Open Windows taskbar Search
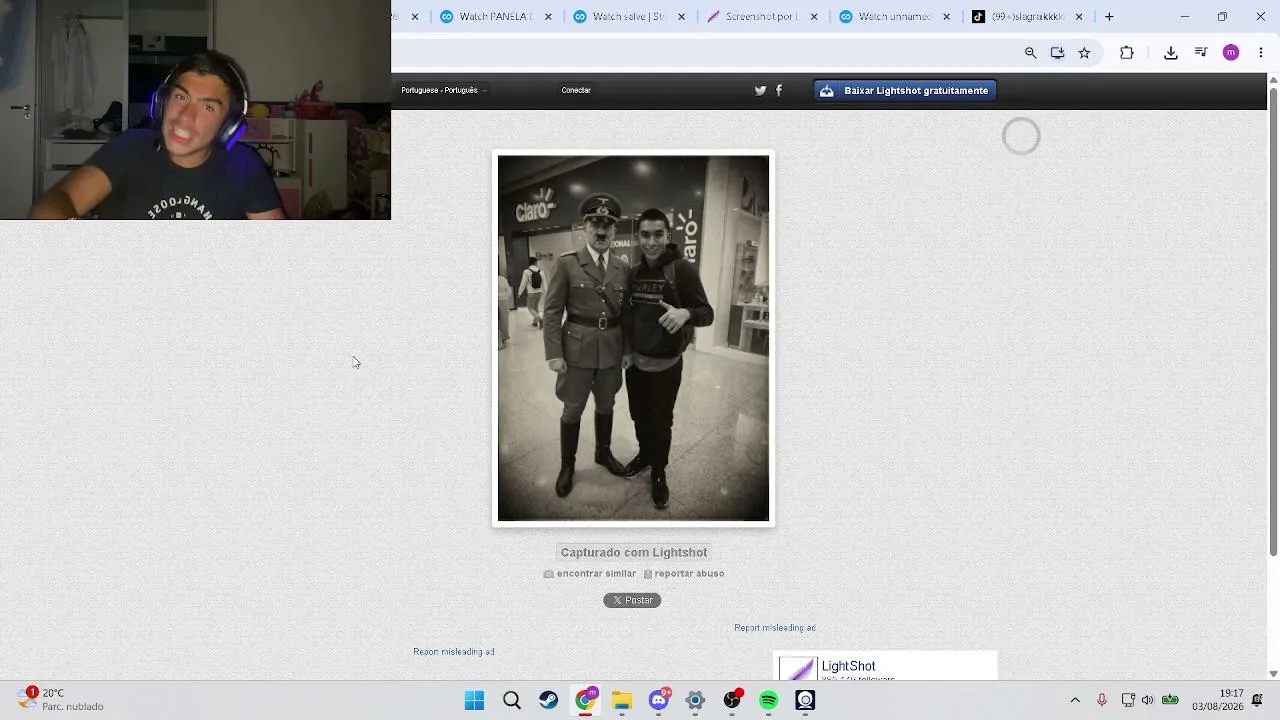The width and height of the screenshot is (1280, 720). click(511, 701)
